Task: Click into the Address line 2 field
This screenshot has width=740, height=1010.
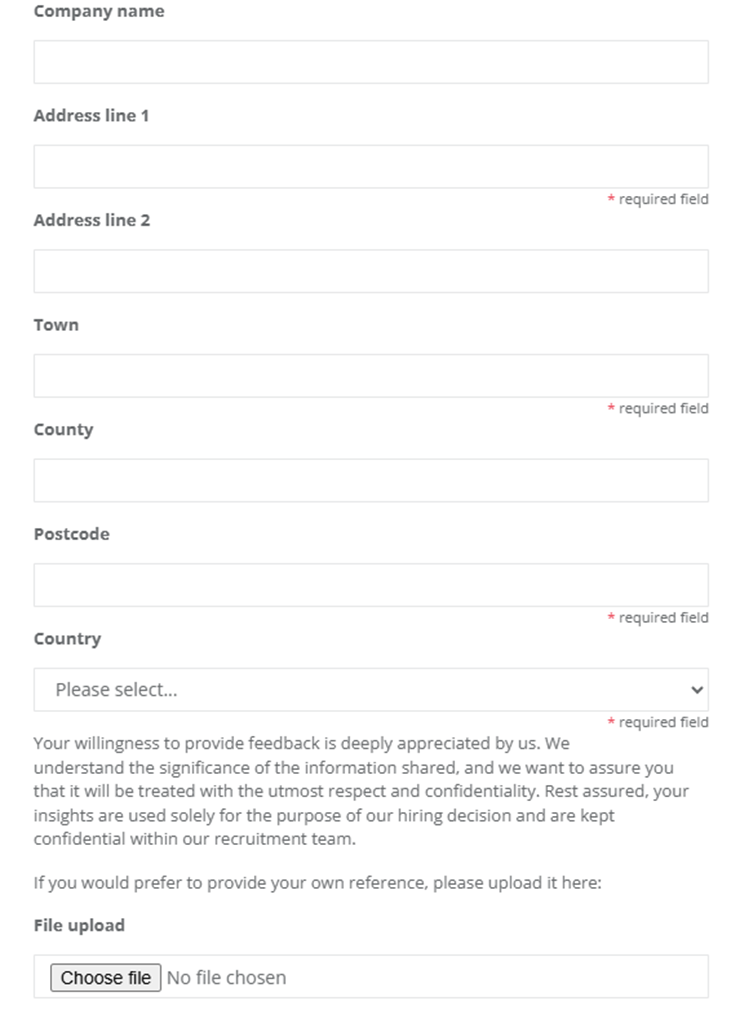Action: (x=370, y=271)
